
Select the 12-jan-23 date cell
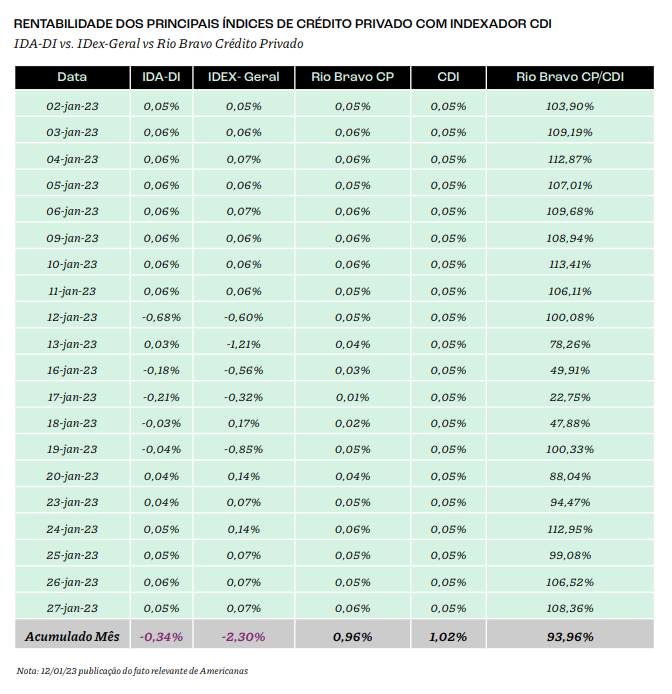click(72, 317)
